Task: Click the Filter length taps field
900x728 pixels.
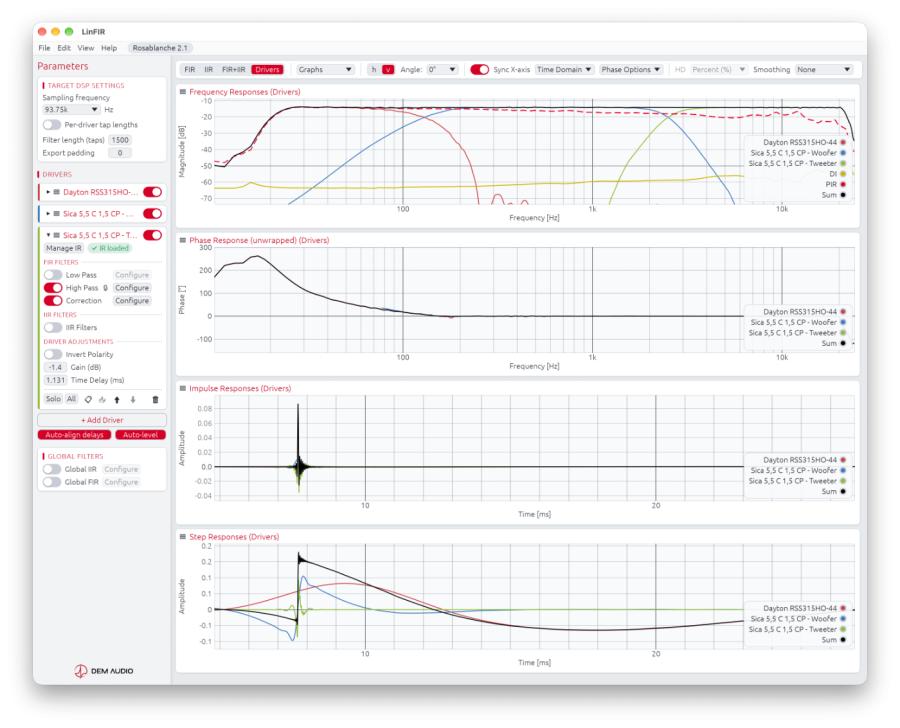Action: pos(120,140)
